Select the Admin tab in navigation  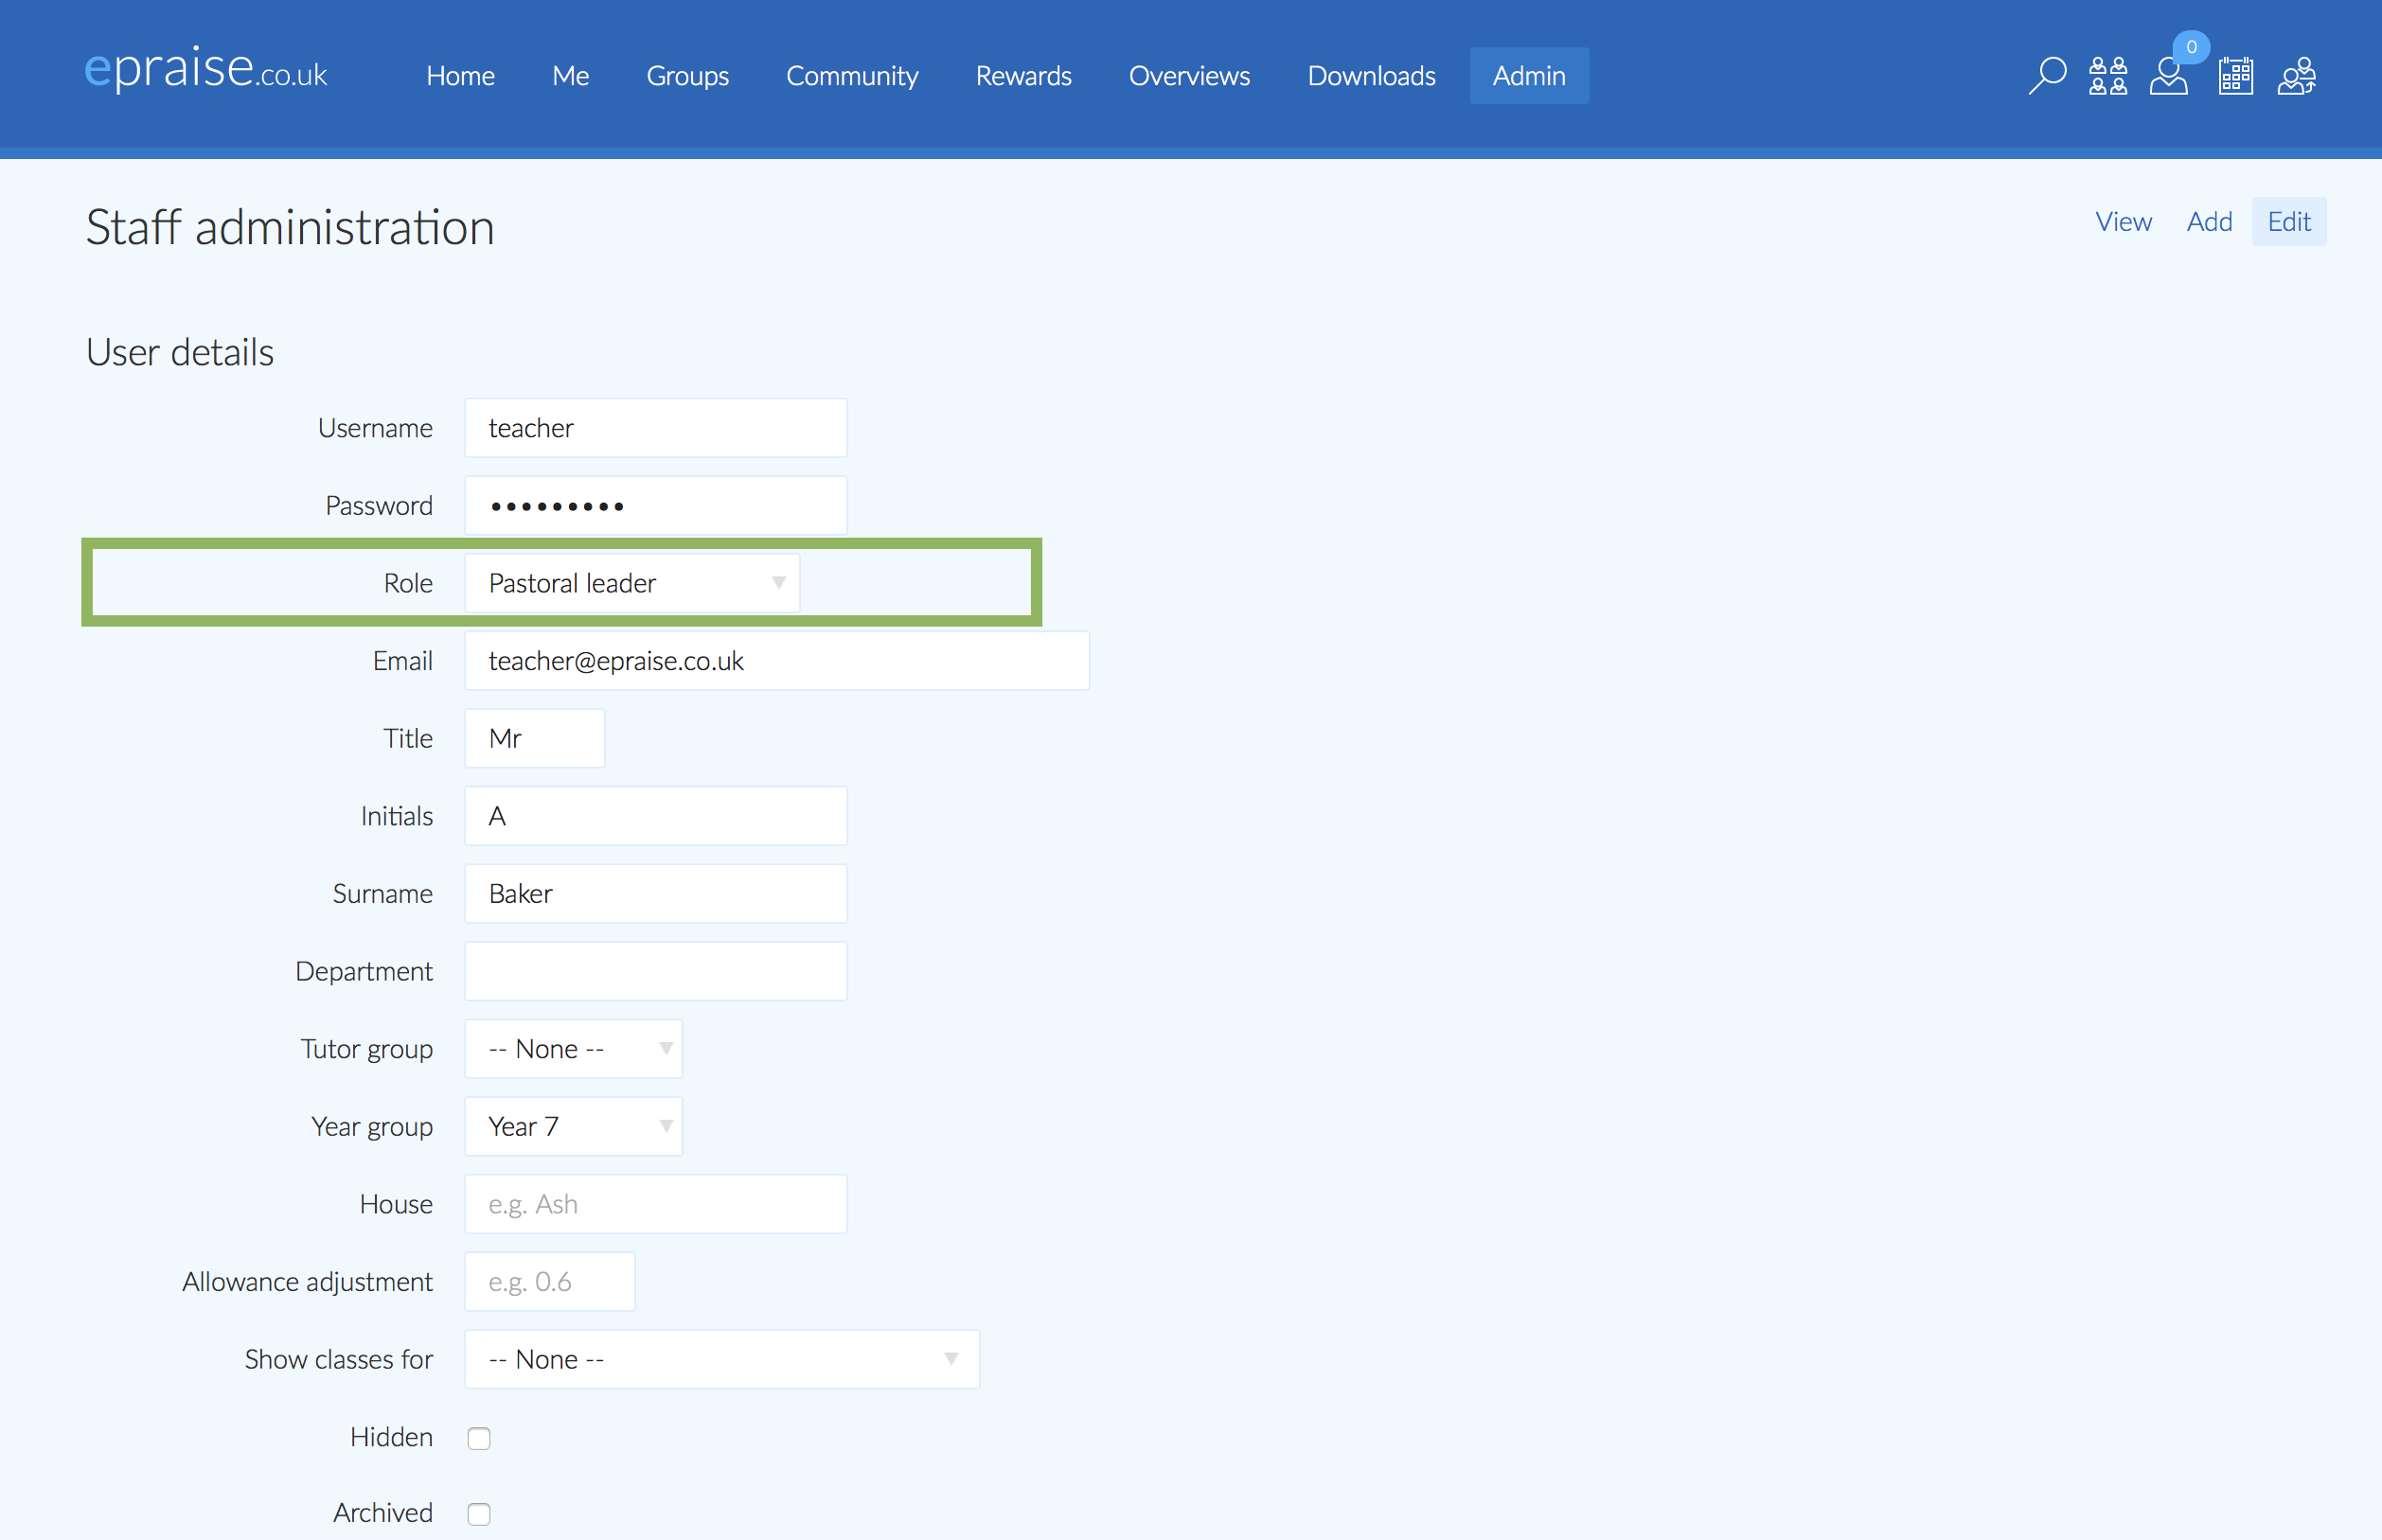[x=1529, y=75]
